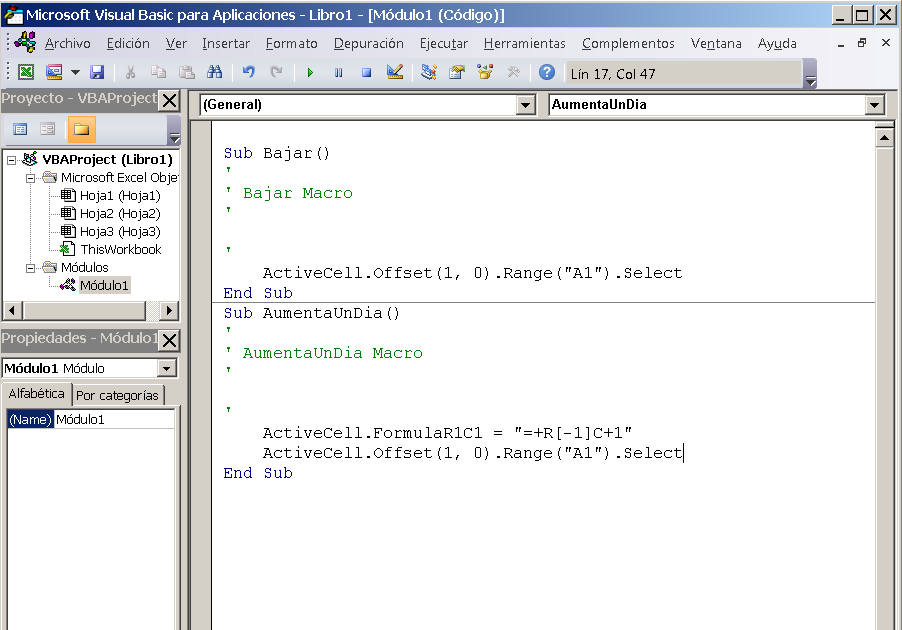
Task: Click the Find binoculars icon
Action: click(215, 72)
